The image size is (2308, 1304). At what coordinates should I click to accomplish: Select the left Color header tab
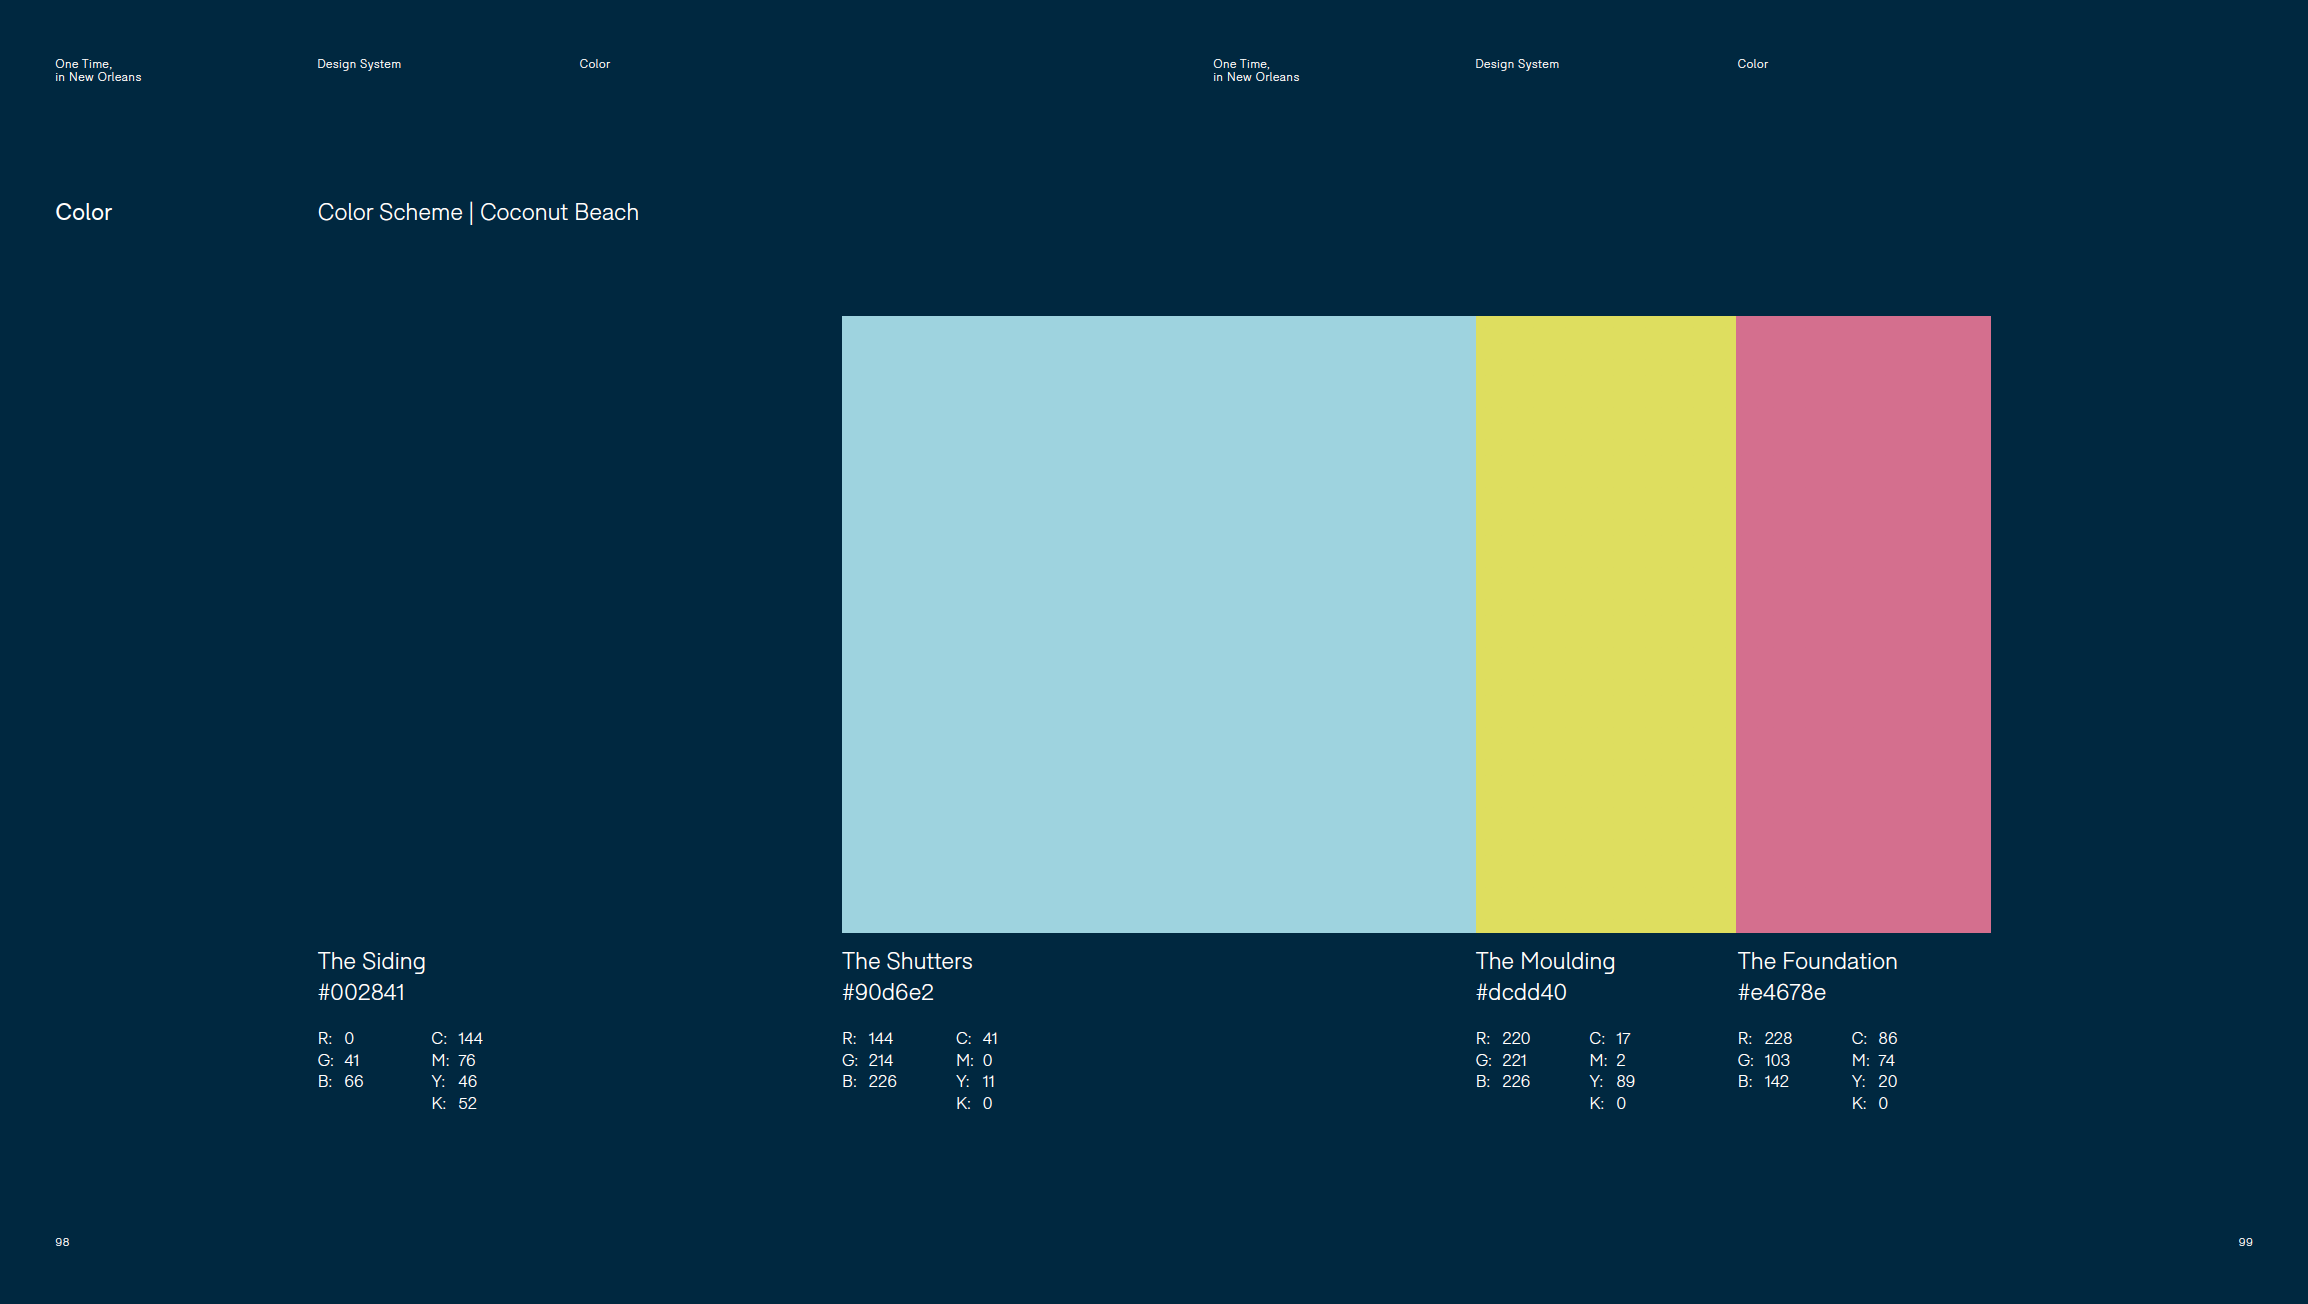(x=594, y=63)
